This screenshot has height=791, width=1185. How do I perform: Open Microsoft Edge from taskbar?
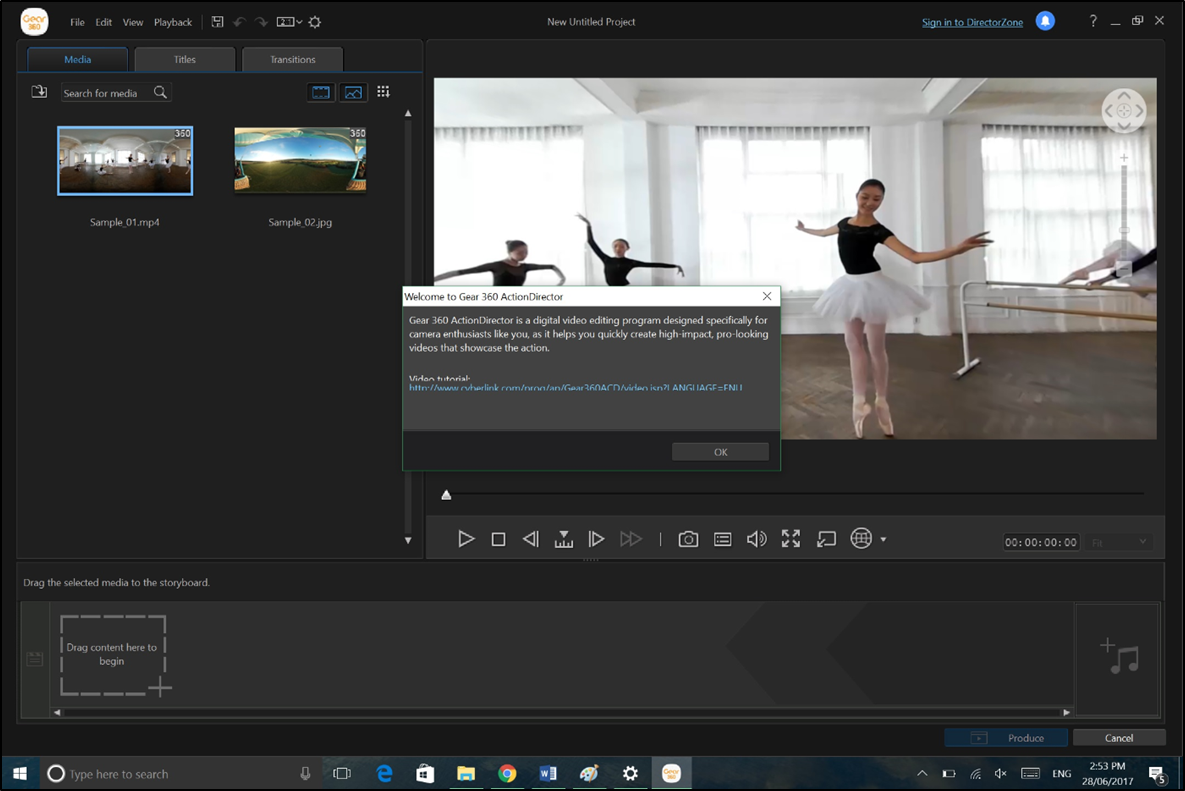385,774
